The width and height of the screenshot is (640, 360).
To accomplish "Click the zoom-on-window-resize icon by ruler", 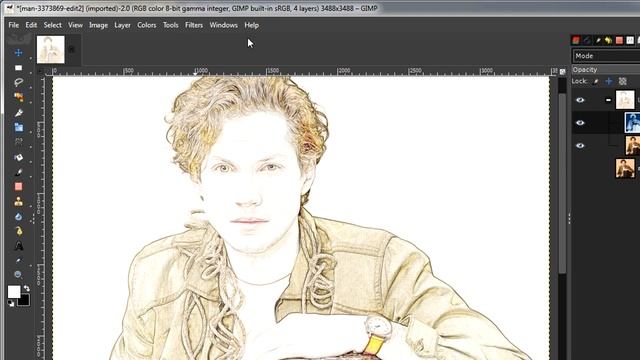I will 562,71.
